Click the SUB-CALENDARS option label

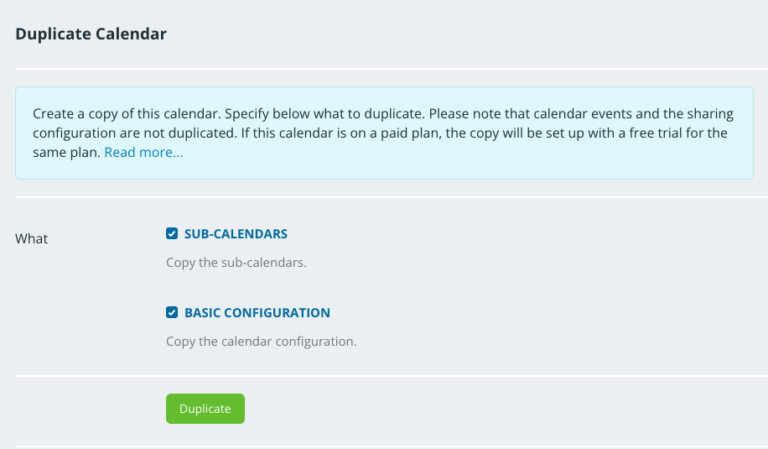(236, 234)
